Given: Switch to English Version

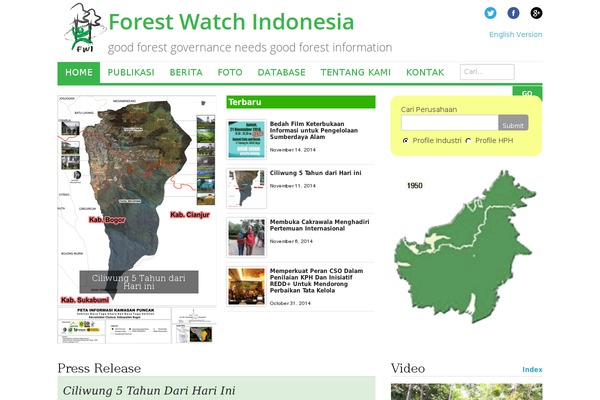Looking at the screenshot, I should click(515, 34).
